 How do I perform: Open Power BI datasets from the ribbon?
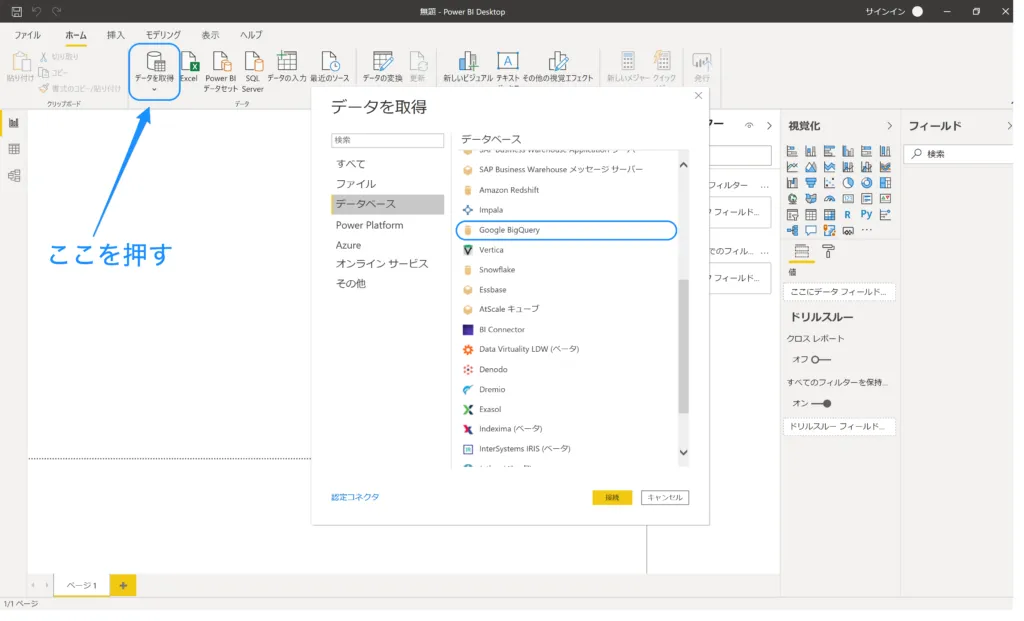tap(221, 71)
